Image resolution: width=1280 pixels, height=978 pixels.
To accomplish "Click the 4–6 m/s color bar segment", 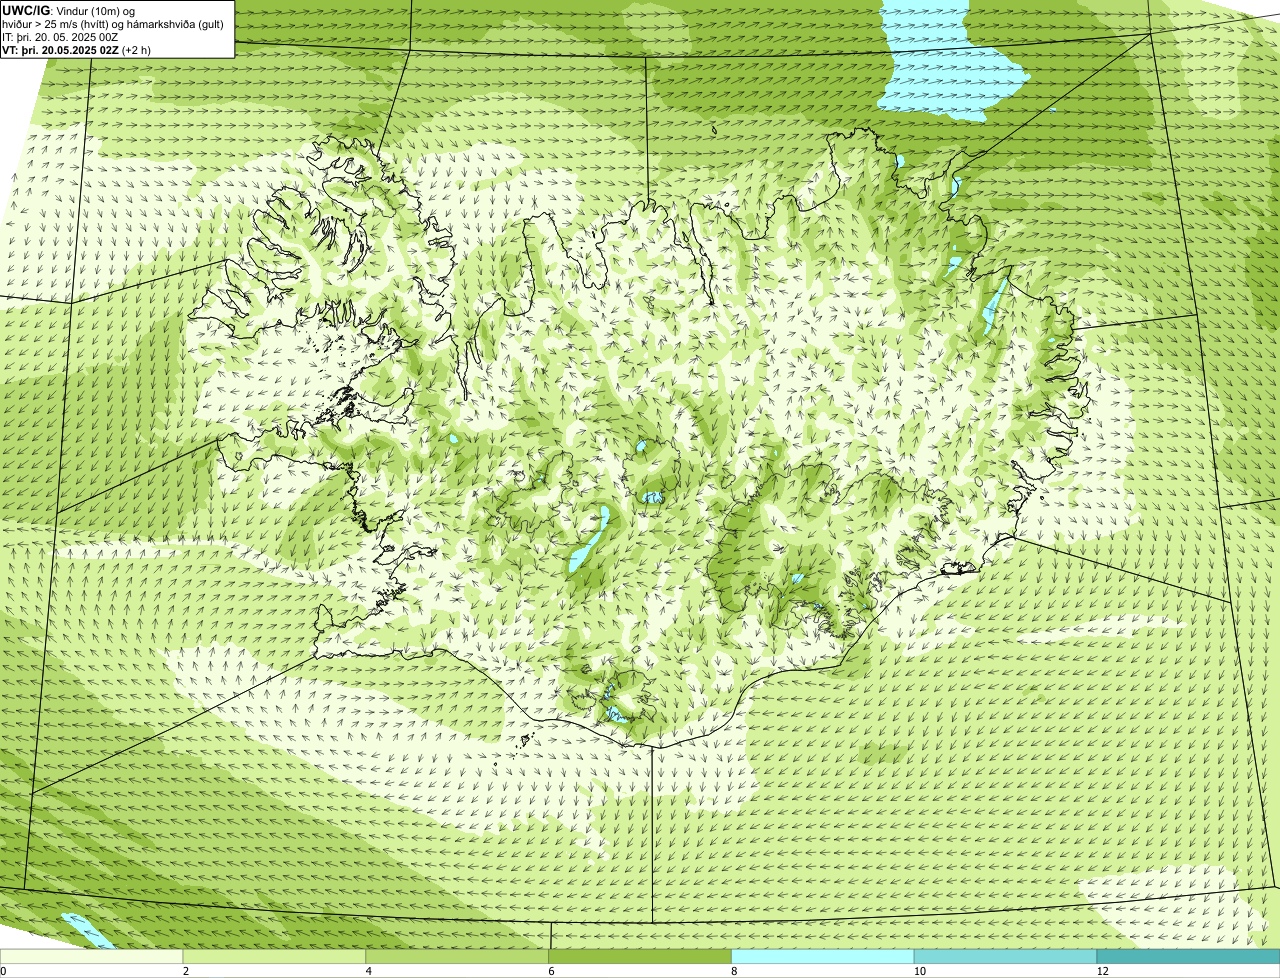I will pos(458,956).
